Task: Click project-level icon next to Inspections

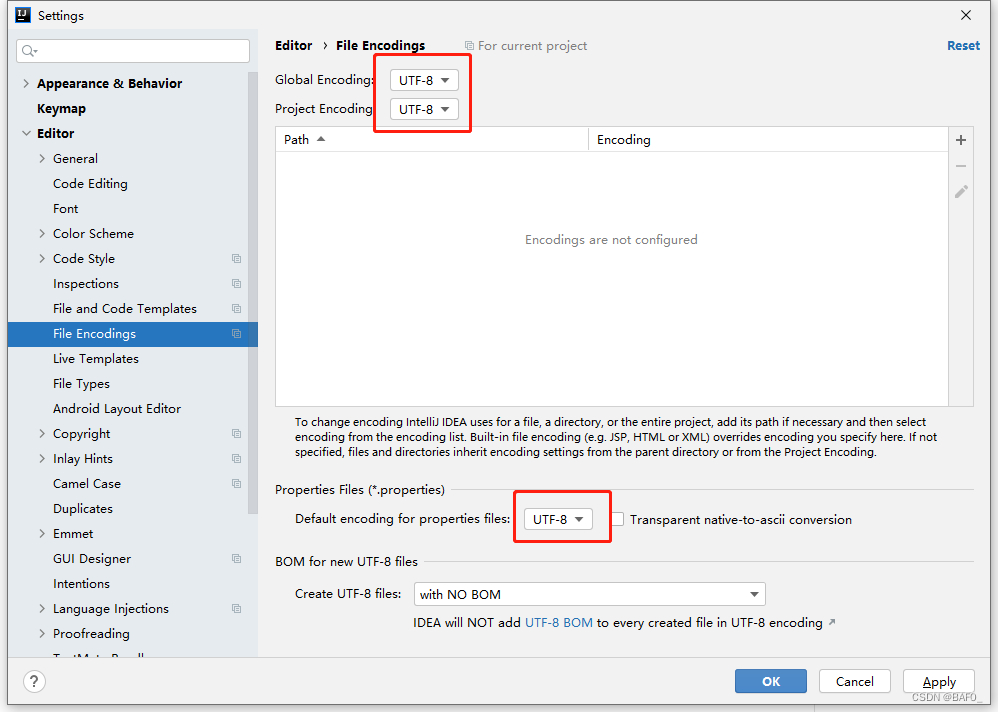Action: click(236, 284)
